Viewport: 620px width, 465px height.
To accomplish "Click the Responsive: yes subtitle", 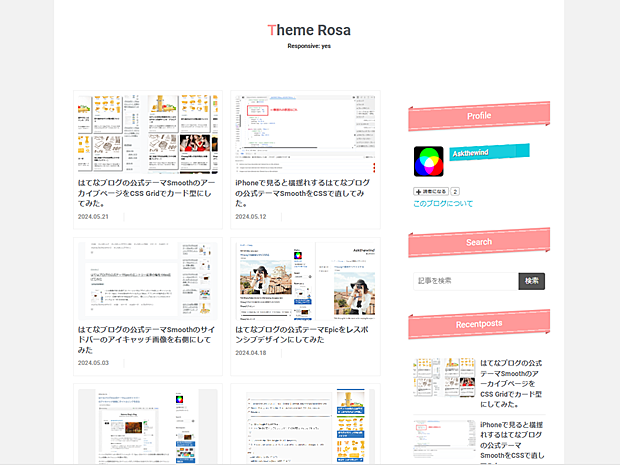I will click(x=309, y=46).
